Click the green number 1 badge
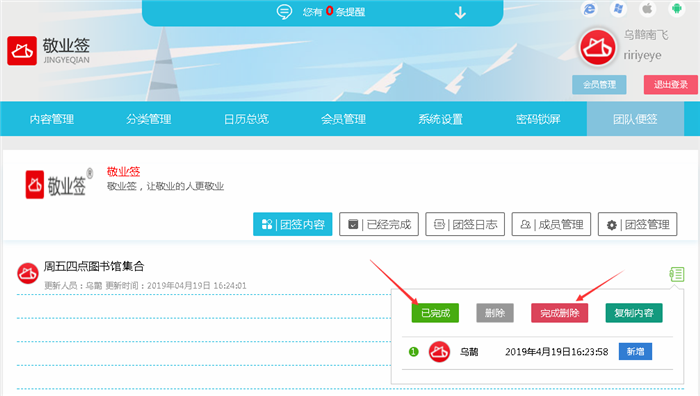 [x=413, y=352]
